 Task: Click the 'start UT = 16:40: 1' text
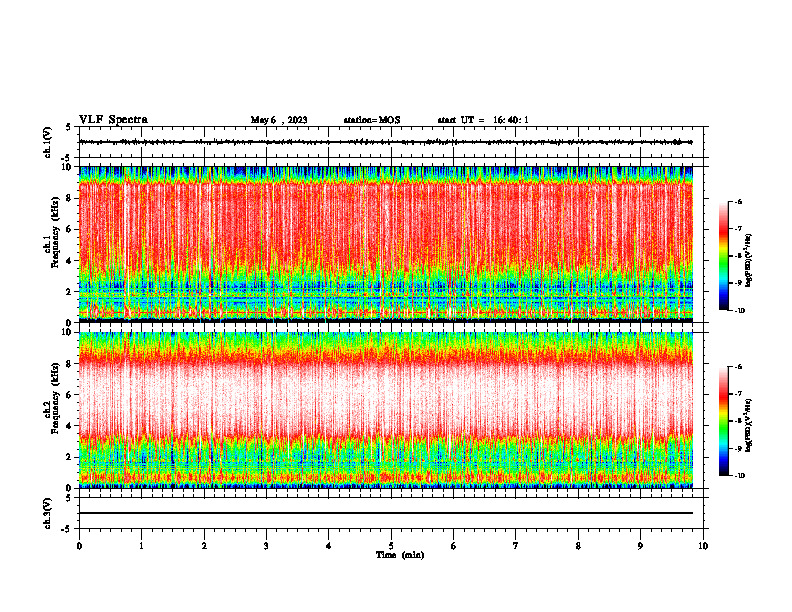tap(483, 120)
